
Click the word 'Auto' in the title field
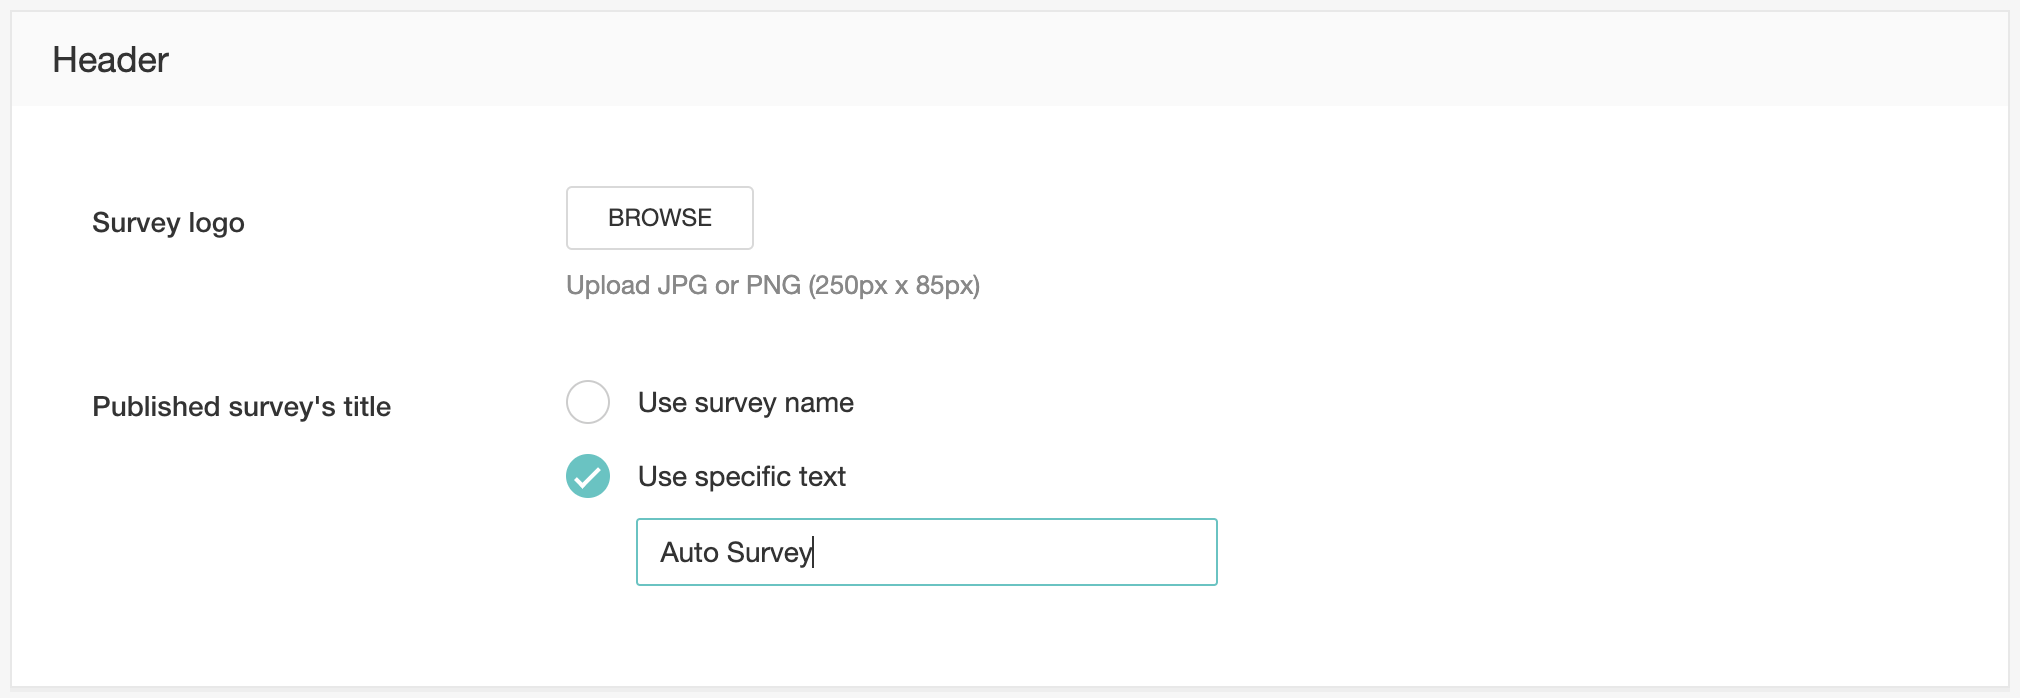(689, 553)
